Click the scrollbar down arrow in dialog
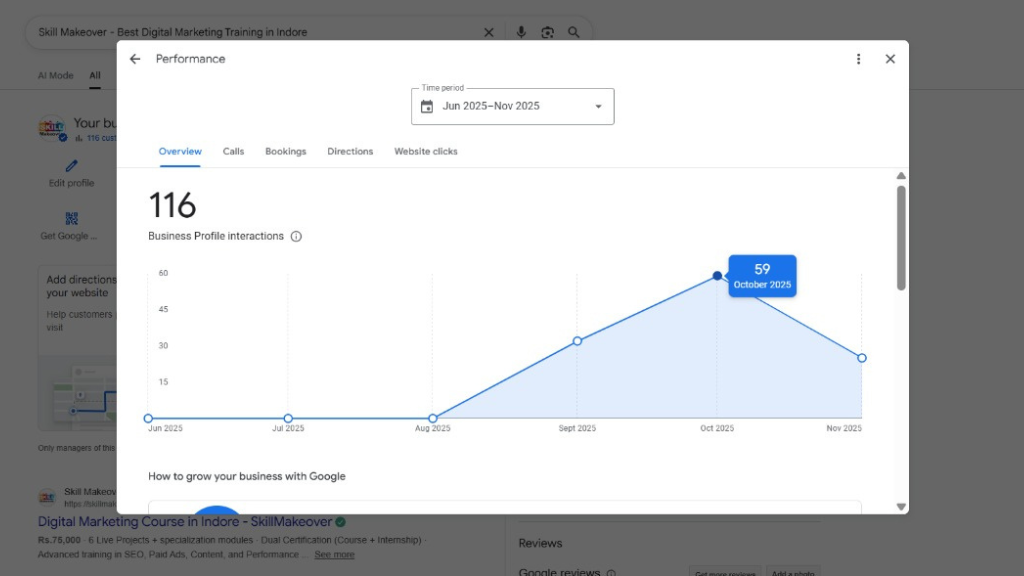 click(901, 507)
